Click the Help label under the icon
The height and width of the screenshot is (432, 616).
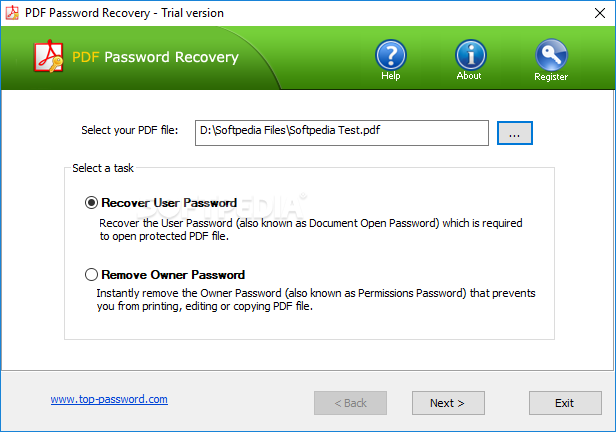tap(390, 76)
